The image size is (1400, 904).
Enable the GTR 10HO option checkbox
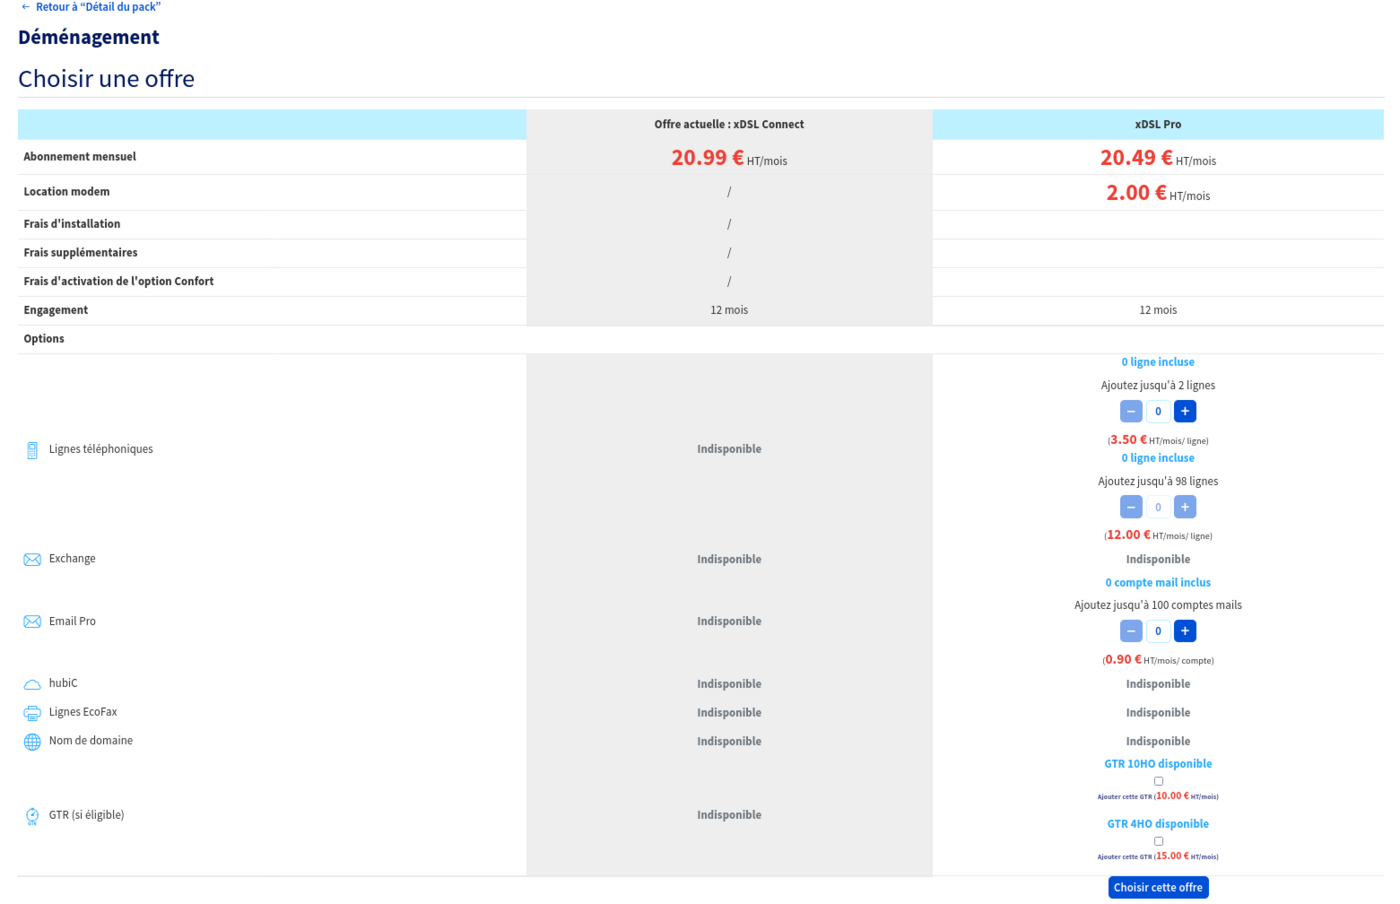click(x=1158, y=781)
